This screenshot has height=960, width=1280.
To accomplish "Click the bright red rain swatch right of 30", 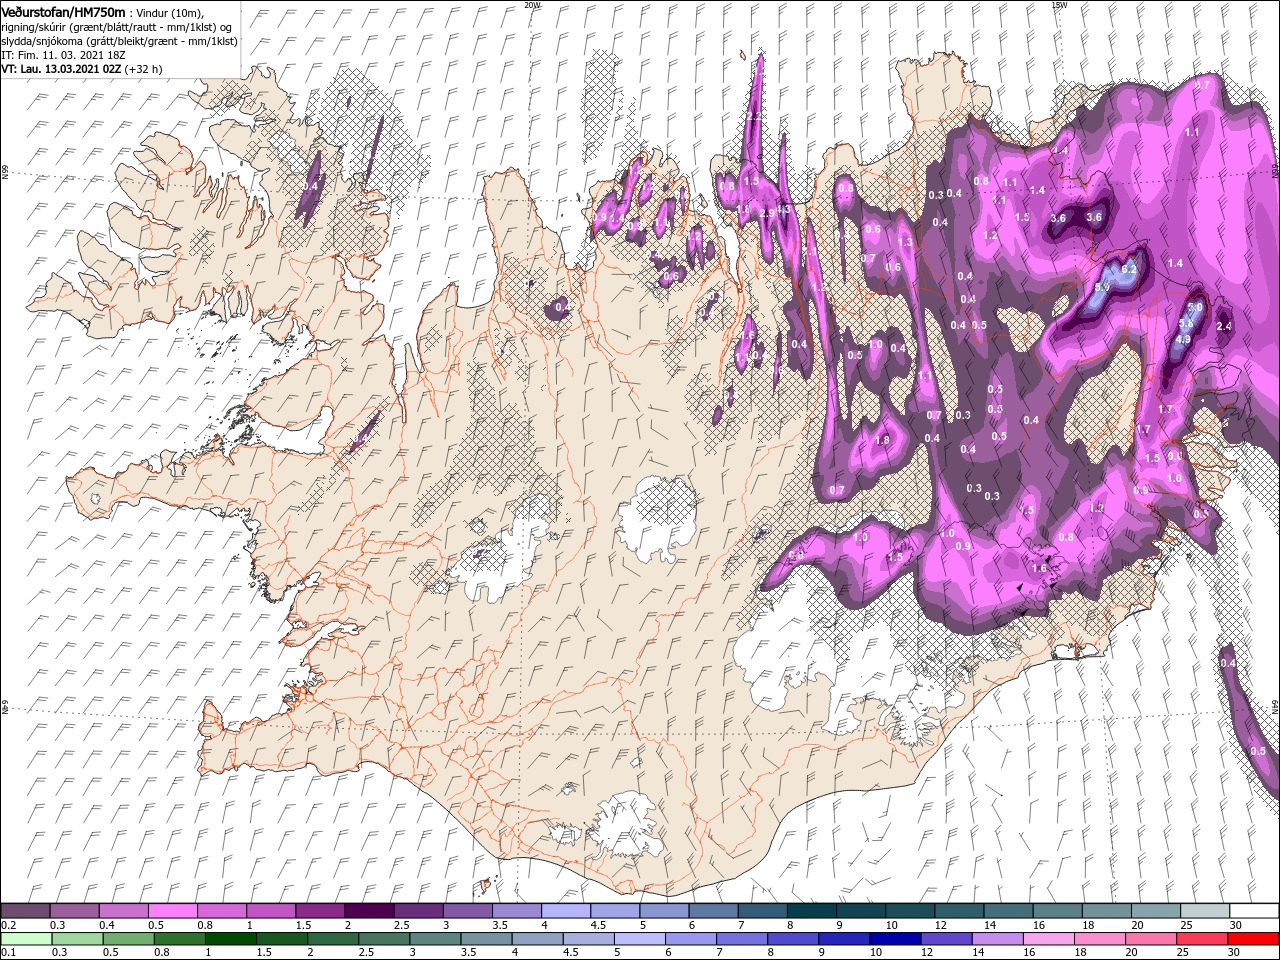I will (x=1255, y=939).
